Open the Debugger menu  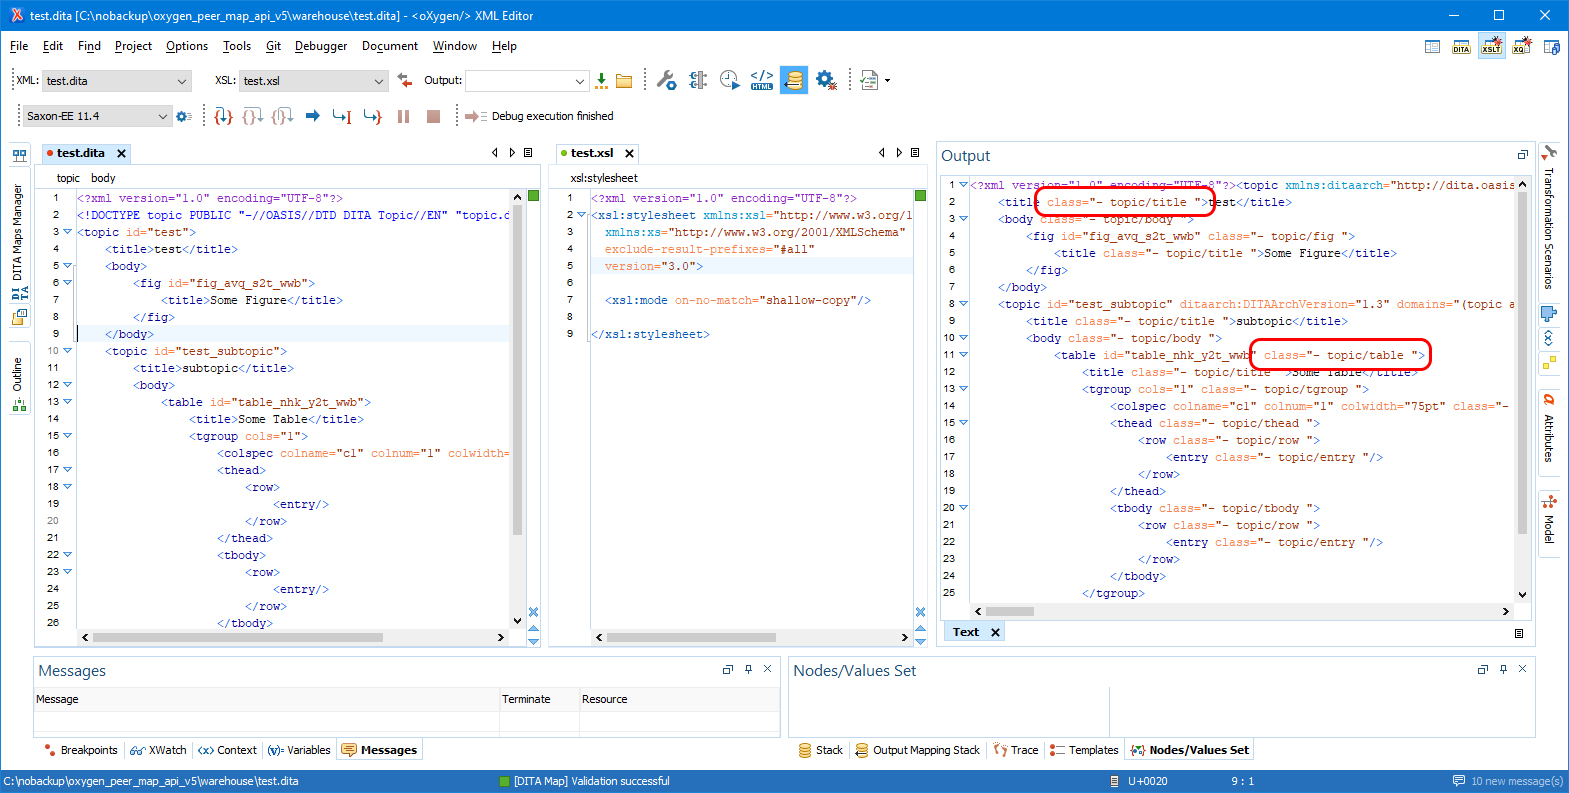point(321,46)
